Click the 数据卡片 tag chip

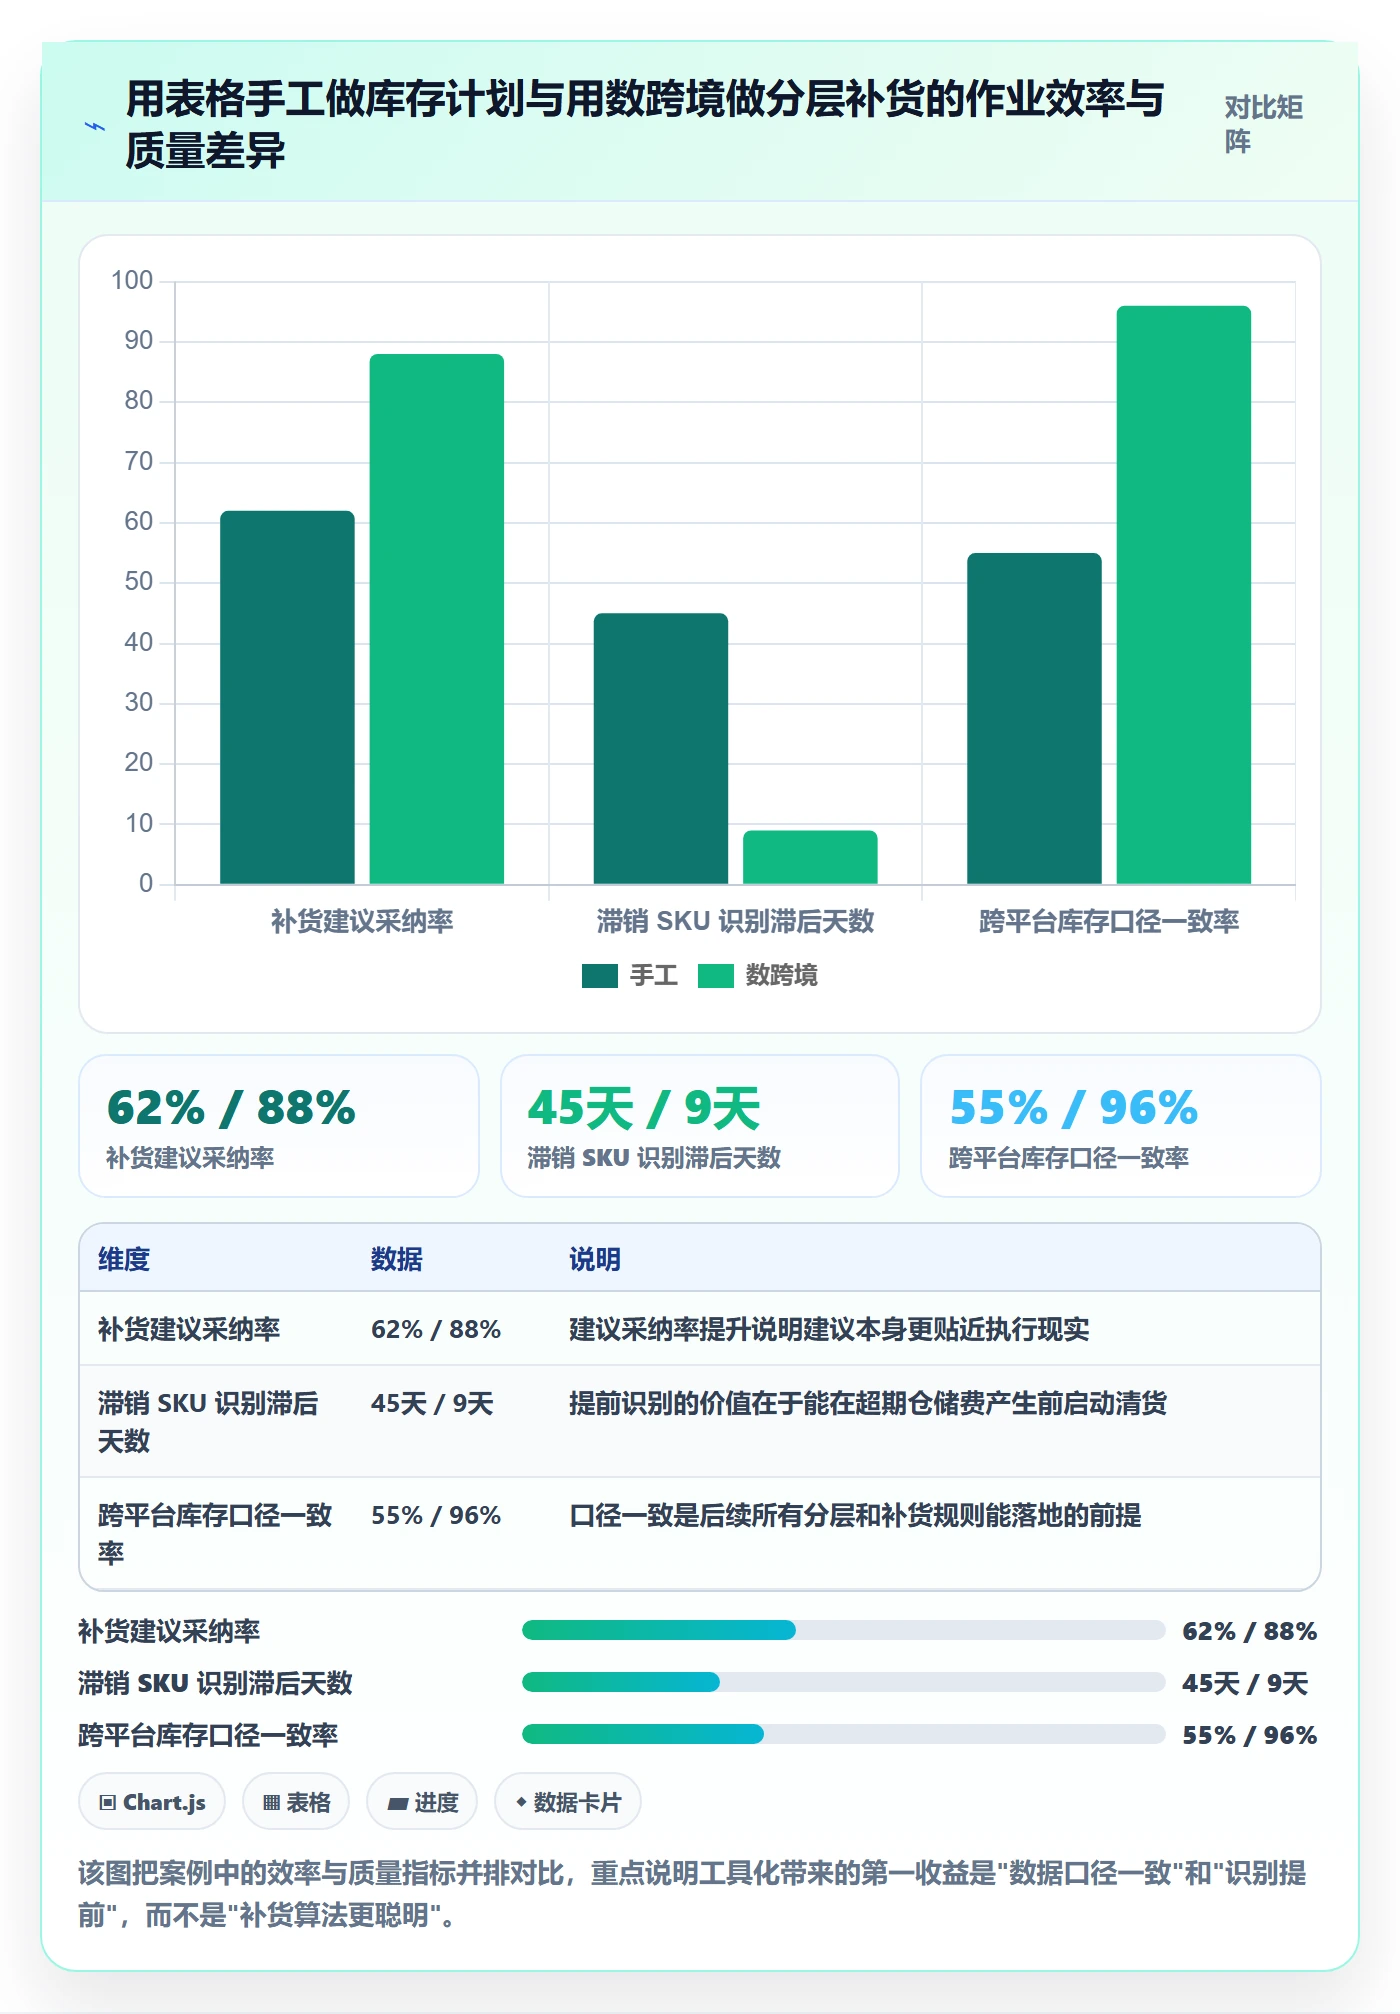point(568,1802)
